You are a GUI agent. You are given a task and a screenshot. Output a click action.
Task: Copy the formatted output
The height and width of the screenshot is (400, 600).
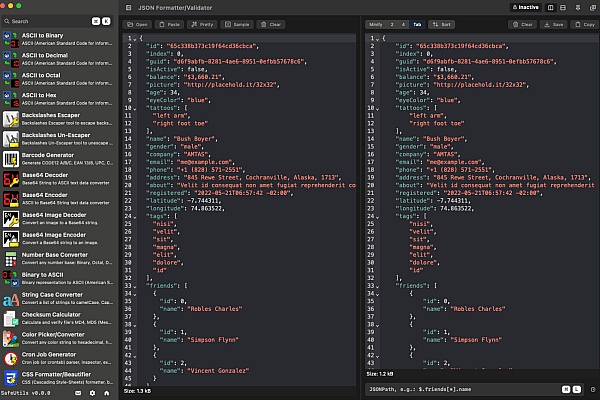585,24
